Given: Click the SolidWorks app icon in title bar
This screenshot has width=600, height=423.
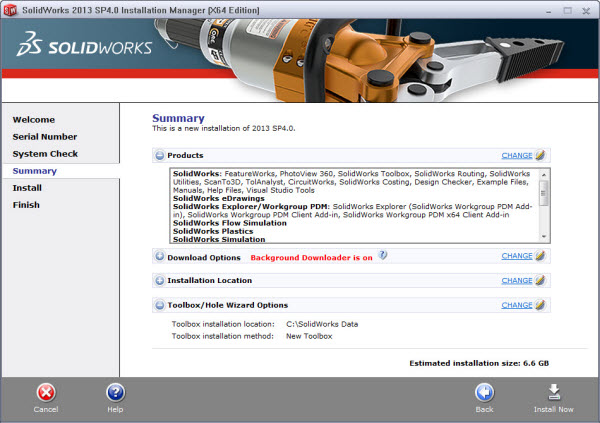Looking at the screenshot, I should pos(11,10).
